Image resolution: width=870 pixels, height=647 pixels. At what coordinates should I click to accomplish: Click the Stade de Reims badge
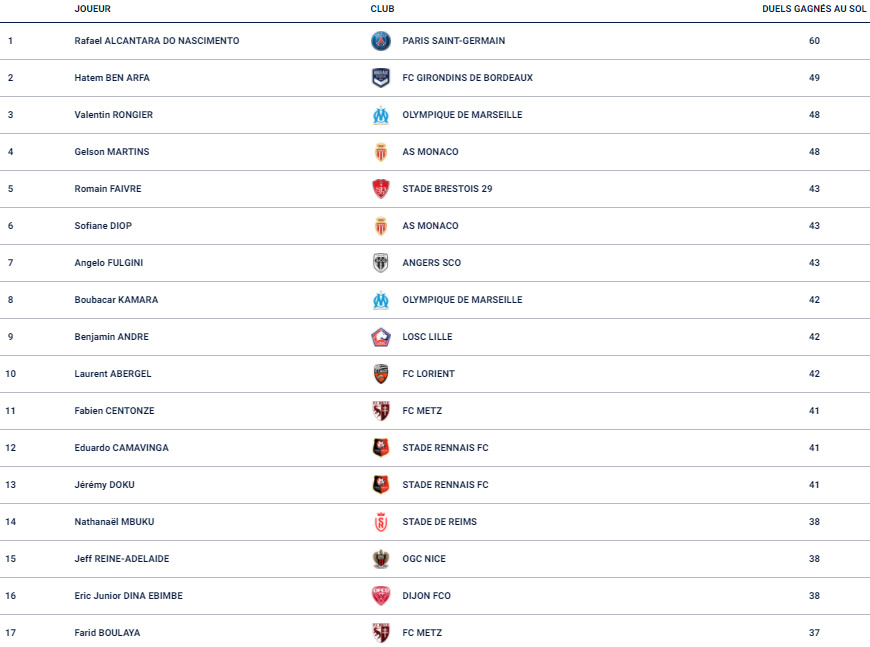pos(381,522)
